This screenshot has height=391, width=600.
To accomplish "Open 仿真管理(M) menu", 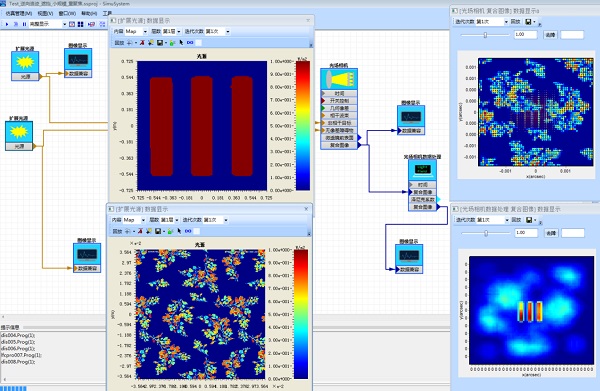I will (18, 13).
